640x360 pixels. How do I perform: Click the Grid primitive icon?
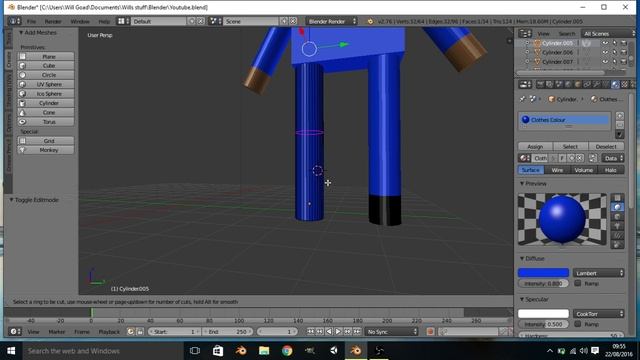click(23, 141)
